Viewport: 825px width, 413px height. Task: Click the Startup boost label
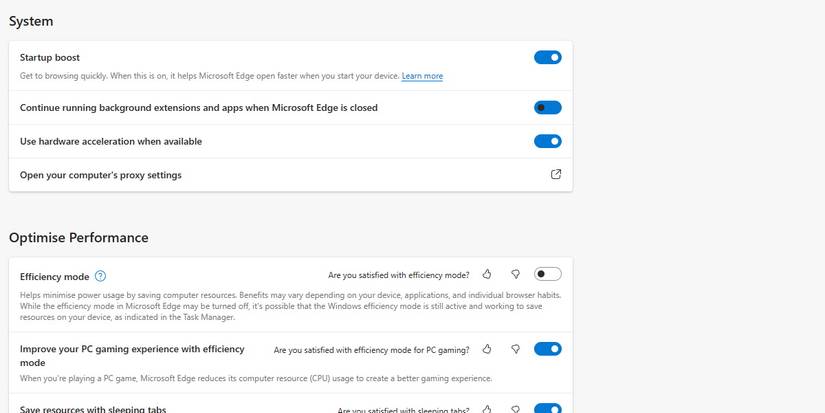(50, 58)
